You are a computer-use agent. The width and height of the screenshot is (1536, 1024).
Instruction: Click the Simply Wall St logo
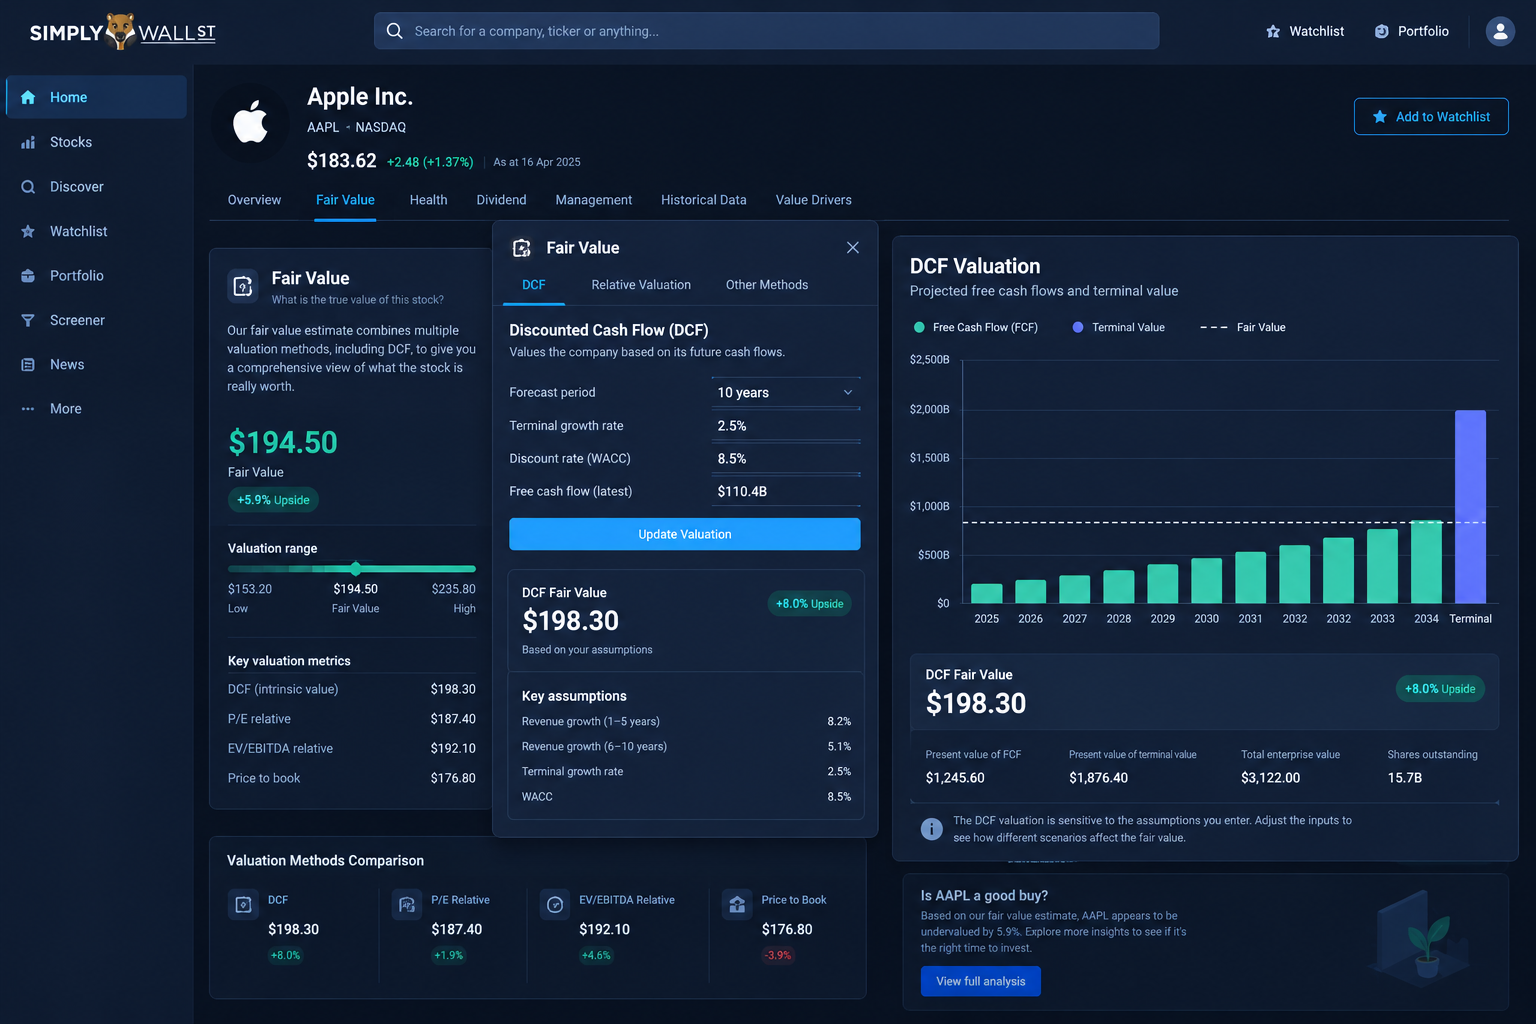click(x=123, y=32)
